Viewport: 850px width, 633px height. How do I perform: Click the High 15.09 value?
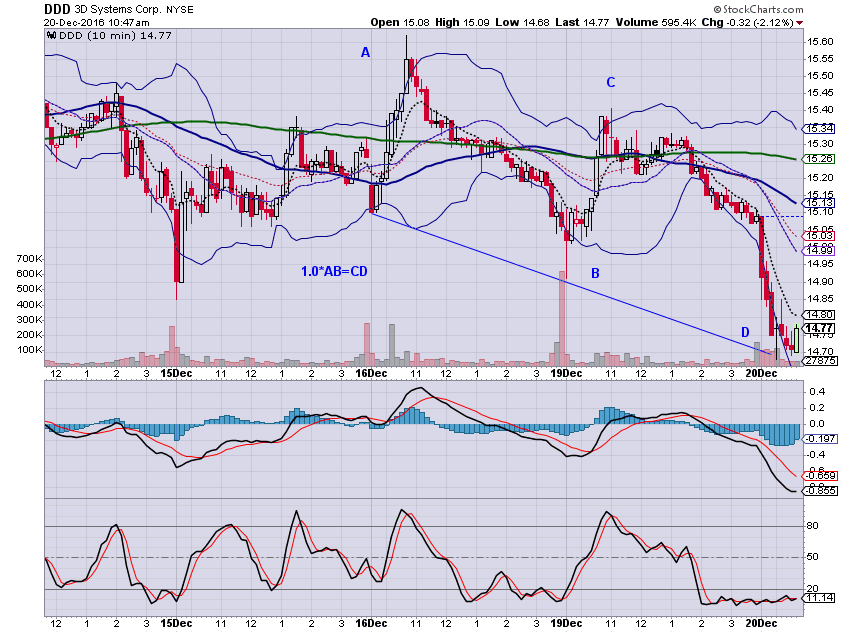click(462, 23)
